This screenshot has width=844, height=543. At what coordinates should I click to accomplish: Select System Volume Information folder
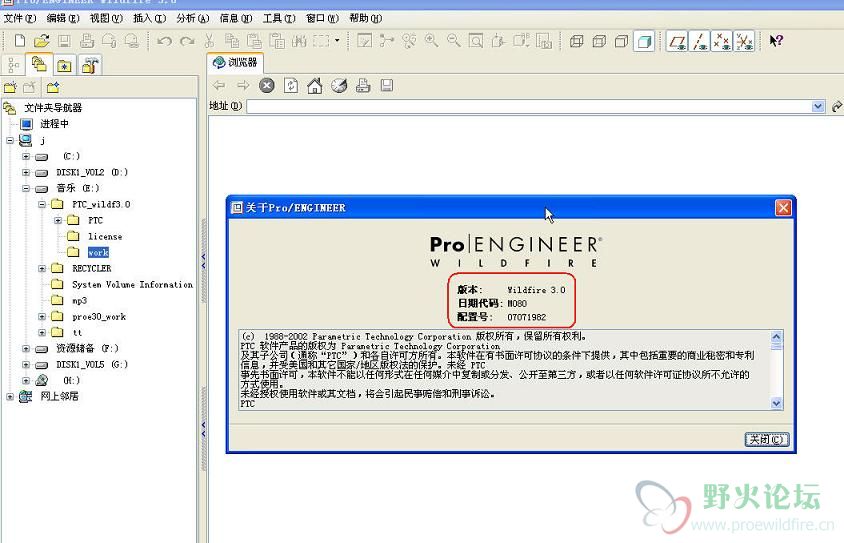tap(132, 284)
